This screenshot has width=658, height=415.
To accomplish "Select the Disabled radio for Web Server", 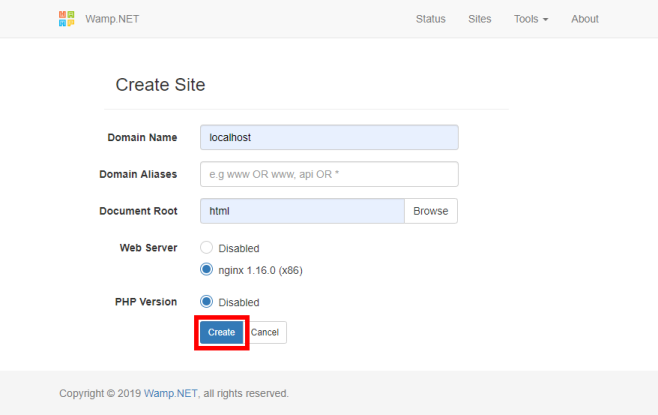I will click(207, 248).
